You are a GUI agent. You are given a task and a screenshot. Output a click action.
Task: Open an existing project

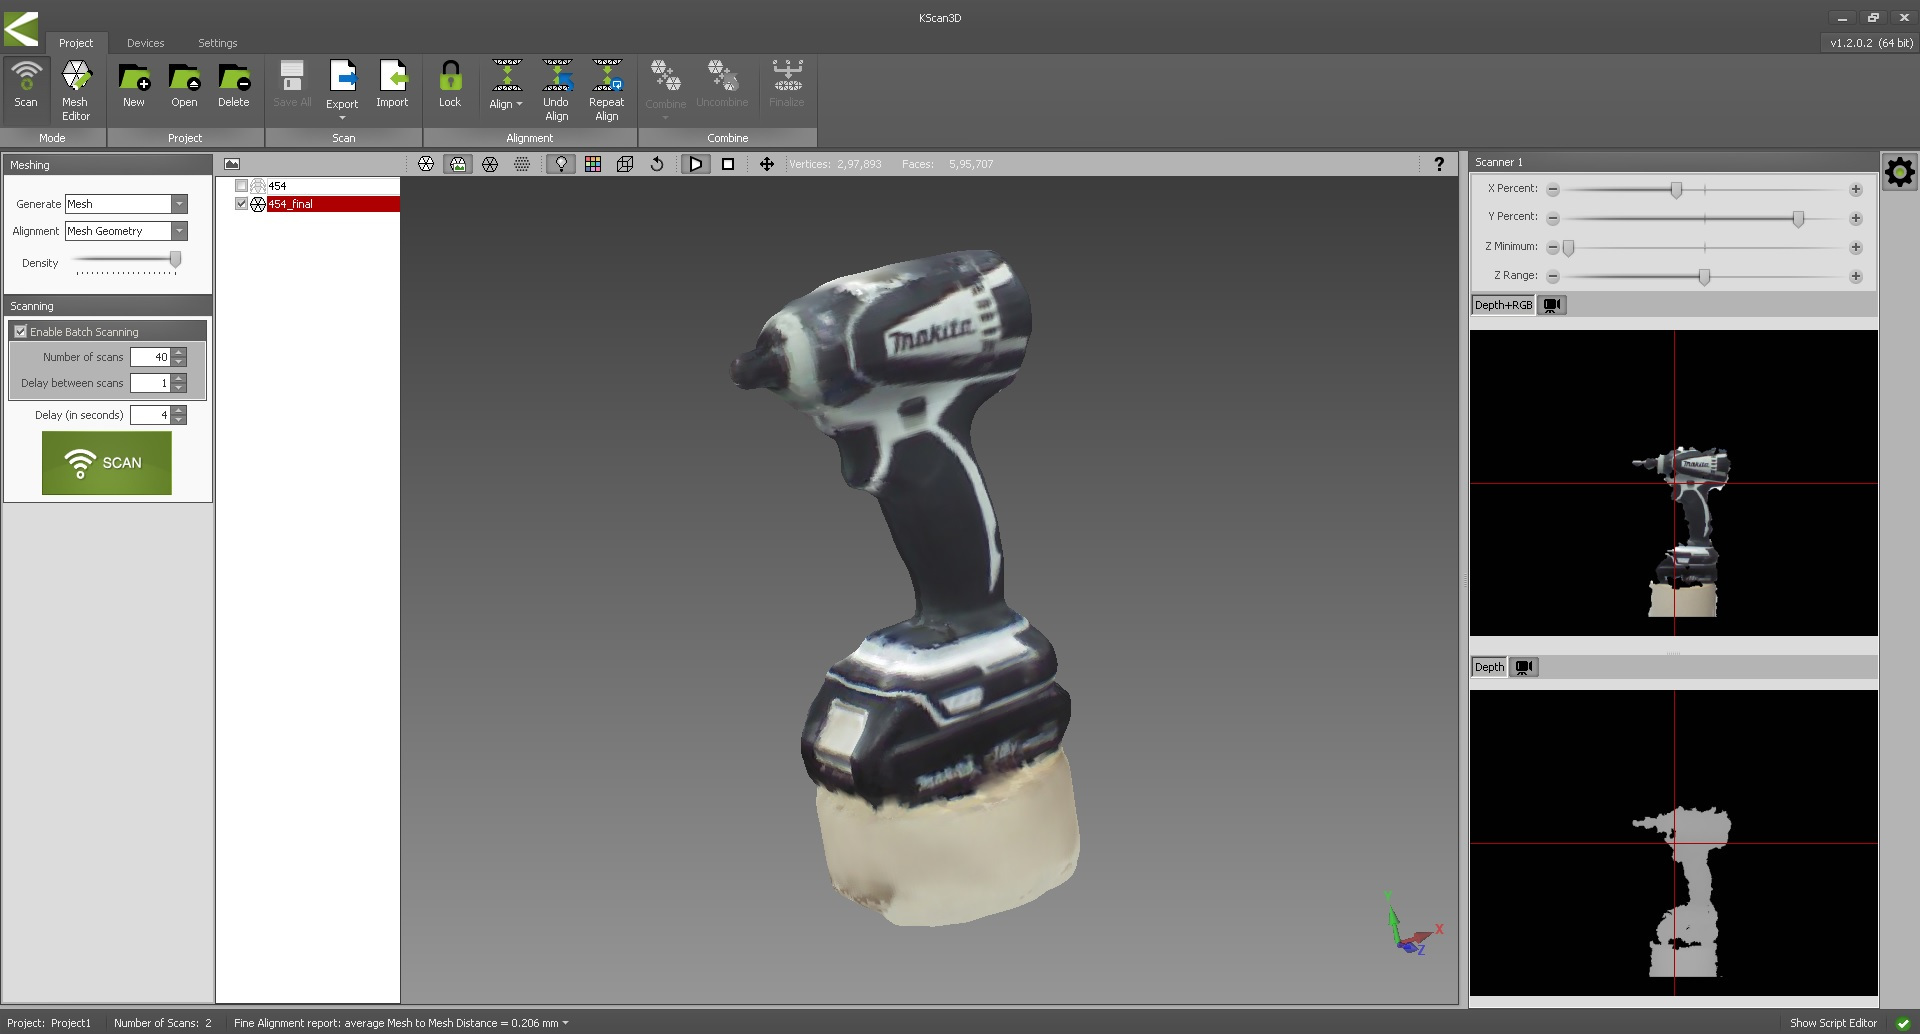(x=184, y=86)
